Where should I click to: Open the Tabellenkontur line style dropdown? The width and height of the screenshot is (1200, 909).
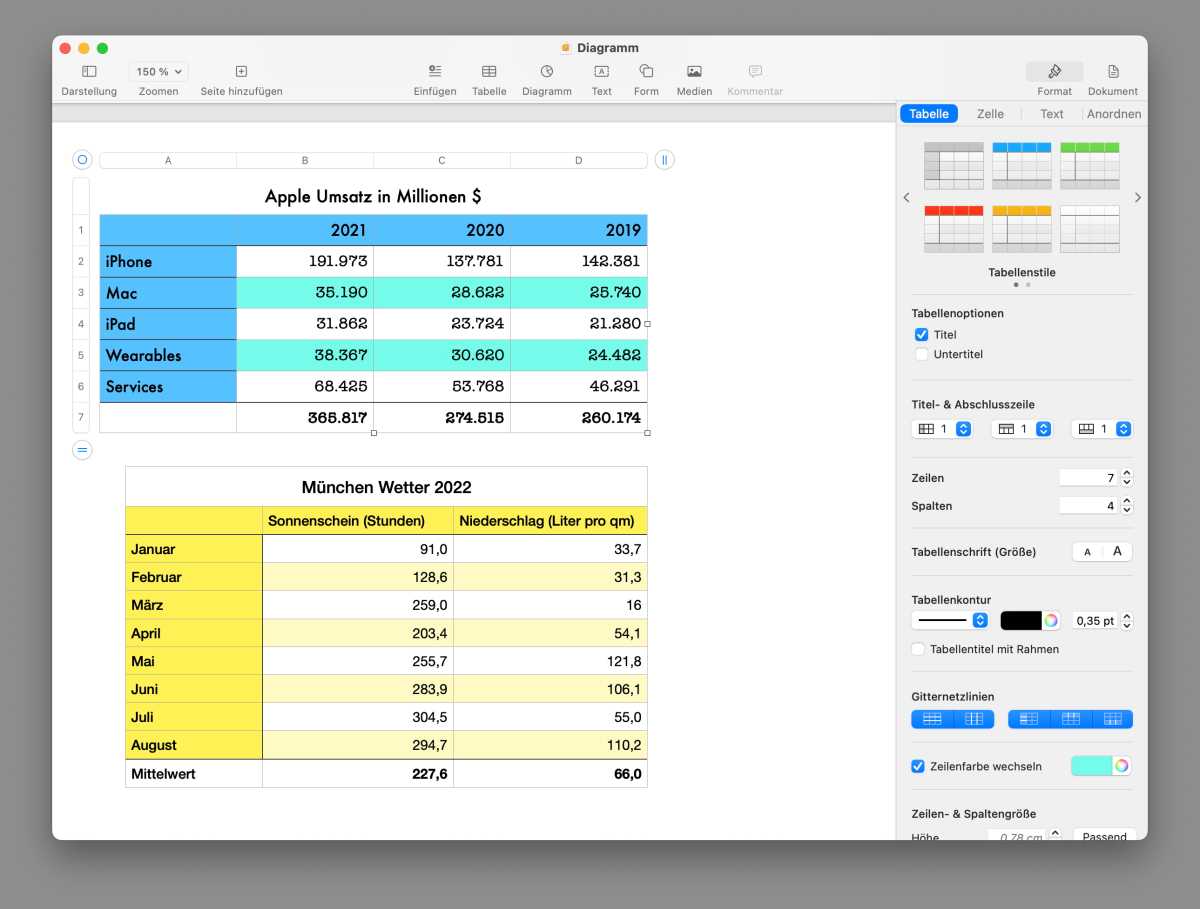(950, 621)
